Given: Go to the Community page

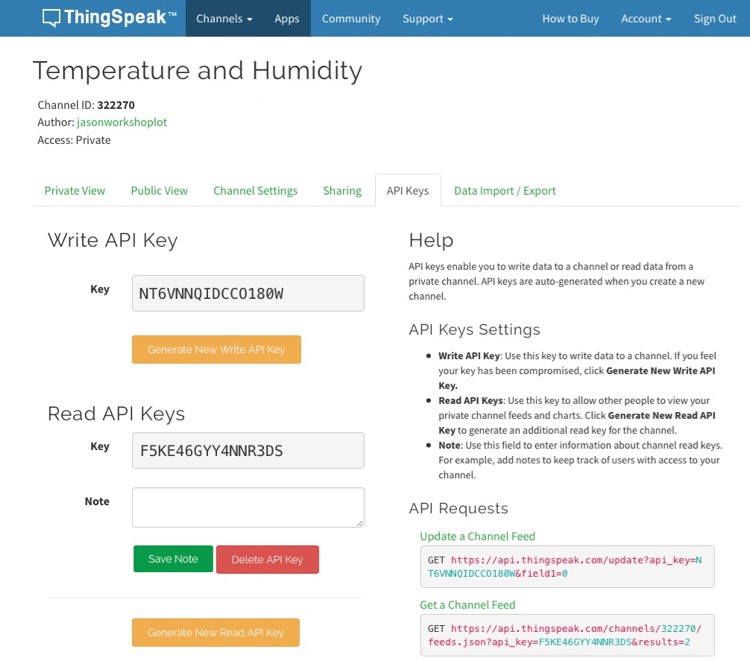Looking at the screenshot, I should click(351, 19).
